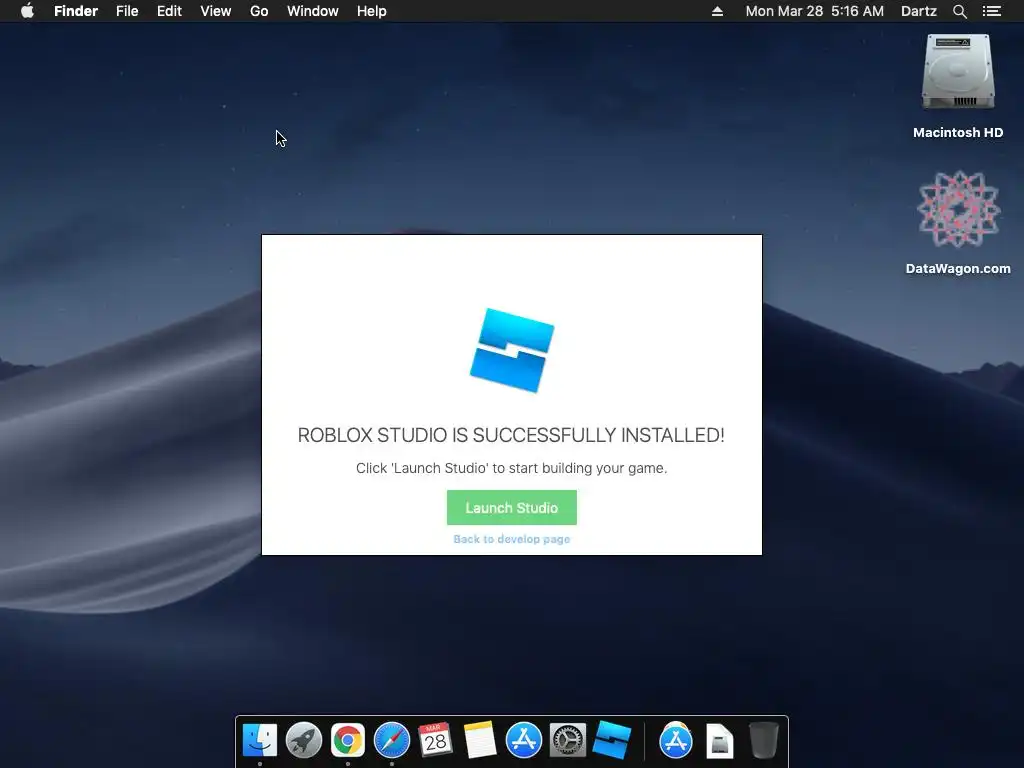Open Safari from the Dock
The image size is (1024, 768).
pos(392,740)
